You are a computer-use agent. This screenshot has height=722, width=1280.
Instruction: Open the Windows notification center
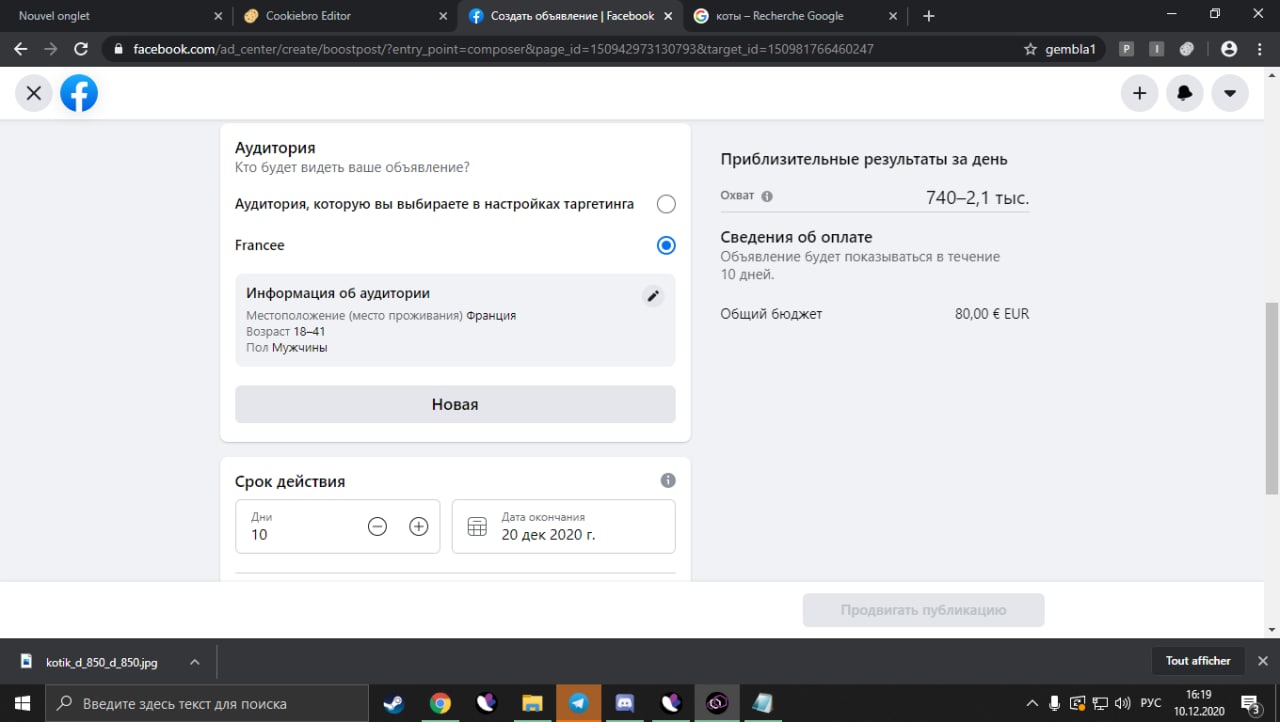click(x=1251, y=703)
